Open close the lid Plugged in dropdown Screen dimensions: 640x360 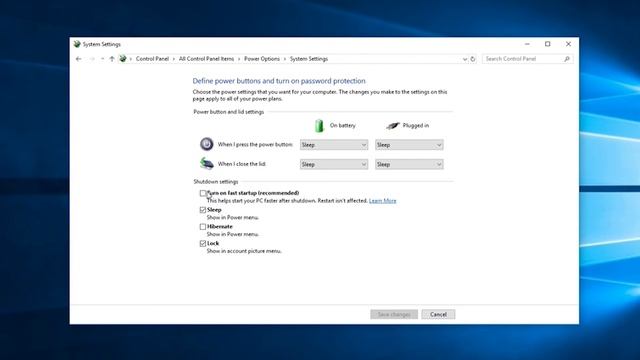(x=409, y=164)
